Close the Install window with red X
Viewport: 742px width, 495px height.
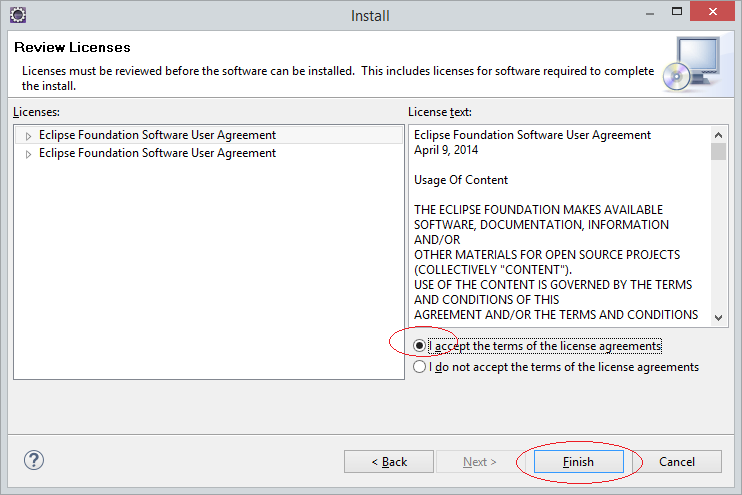[x=712, y=11]
